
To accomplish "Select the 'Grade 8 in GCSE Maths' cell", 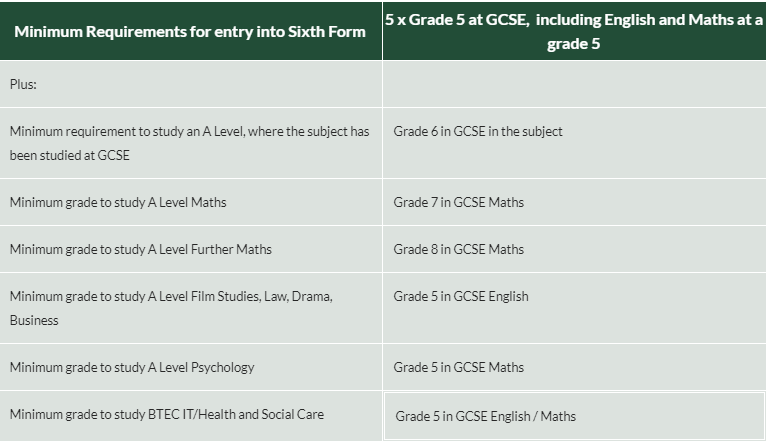I will (574, 249).
